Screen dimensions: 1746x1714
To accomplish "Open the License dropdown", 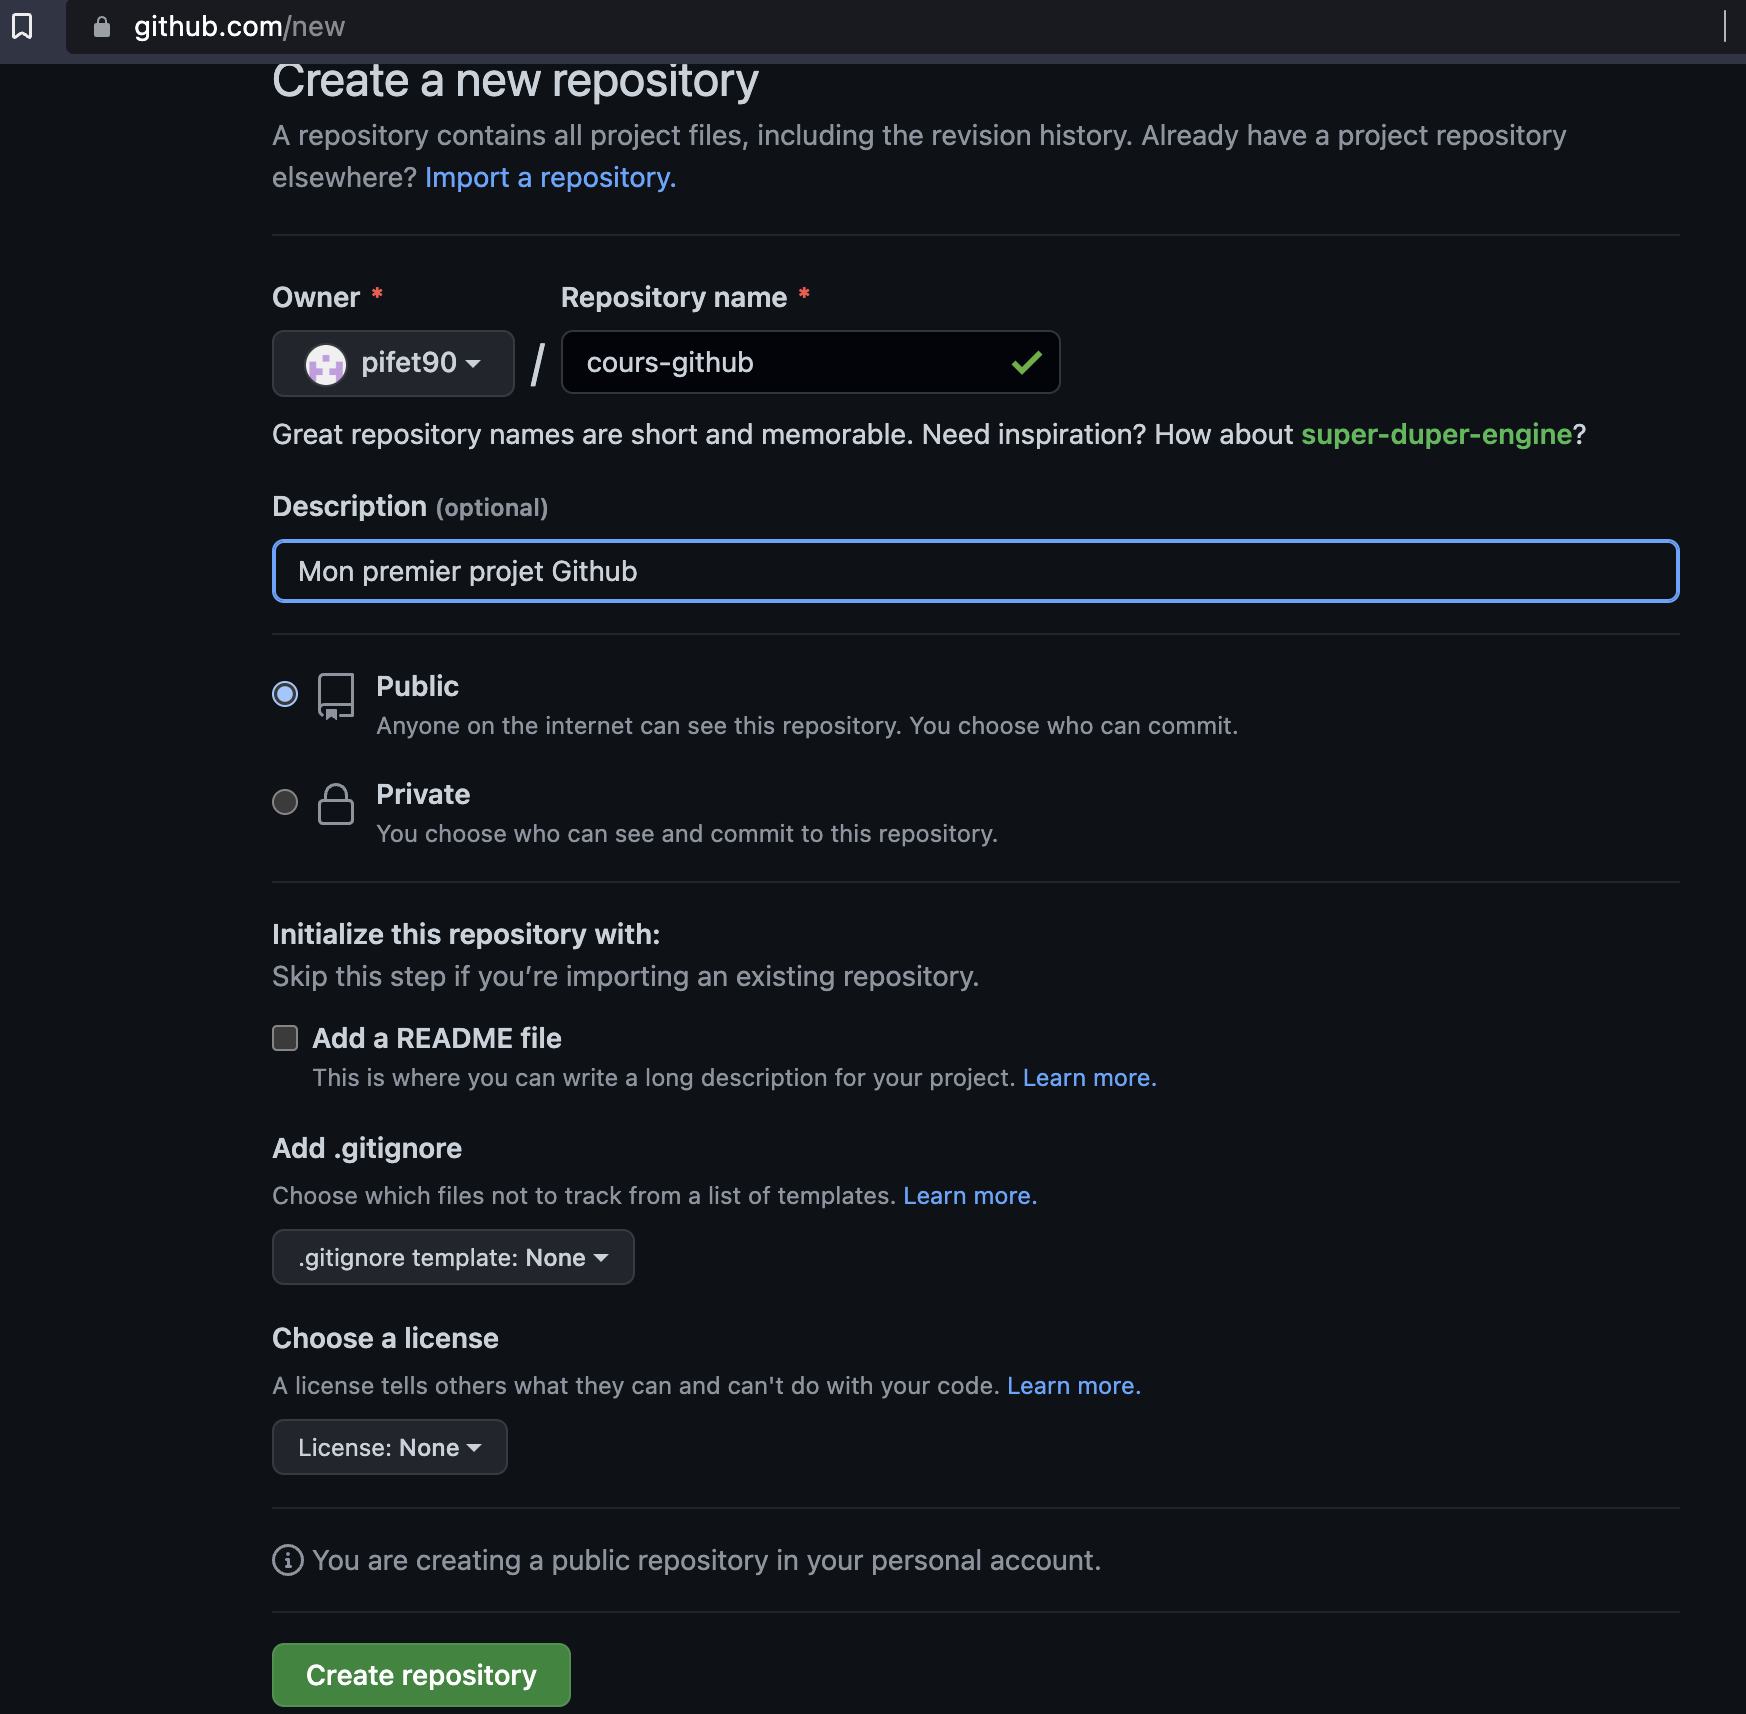I will [389, 1447].
